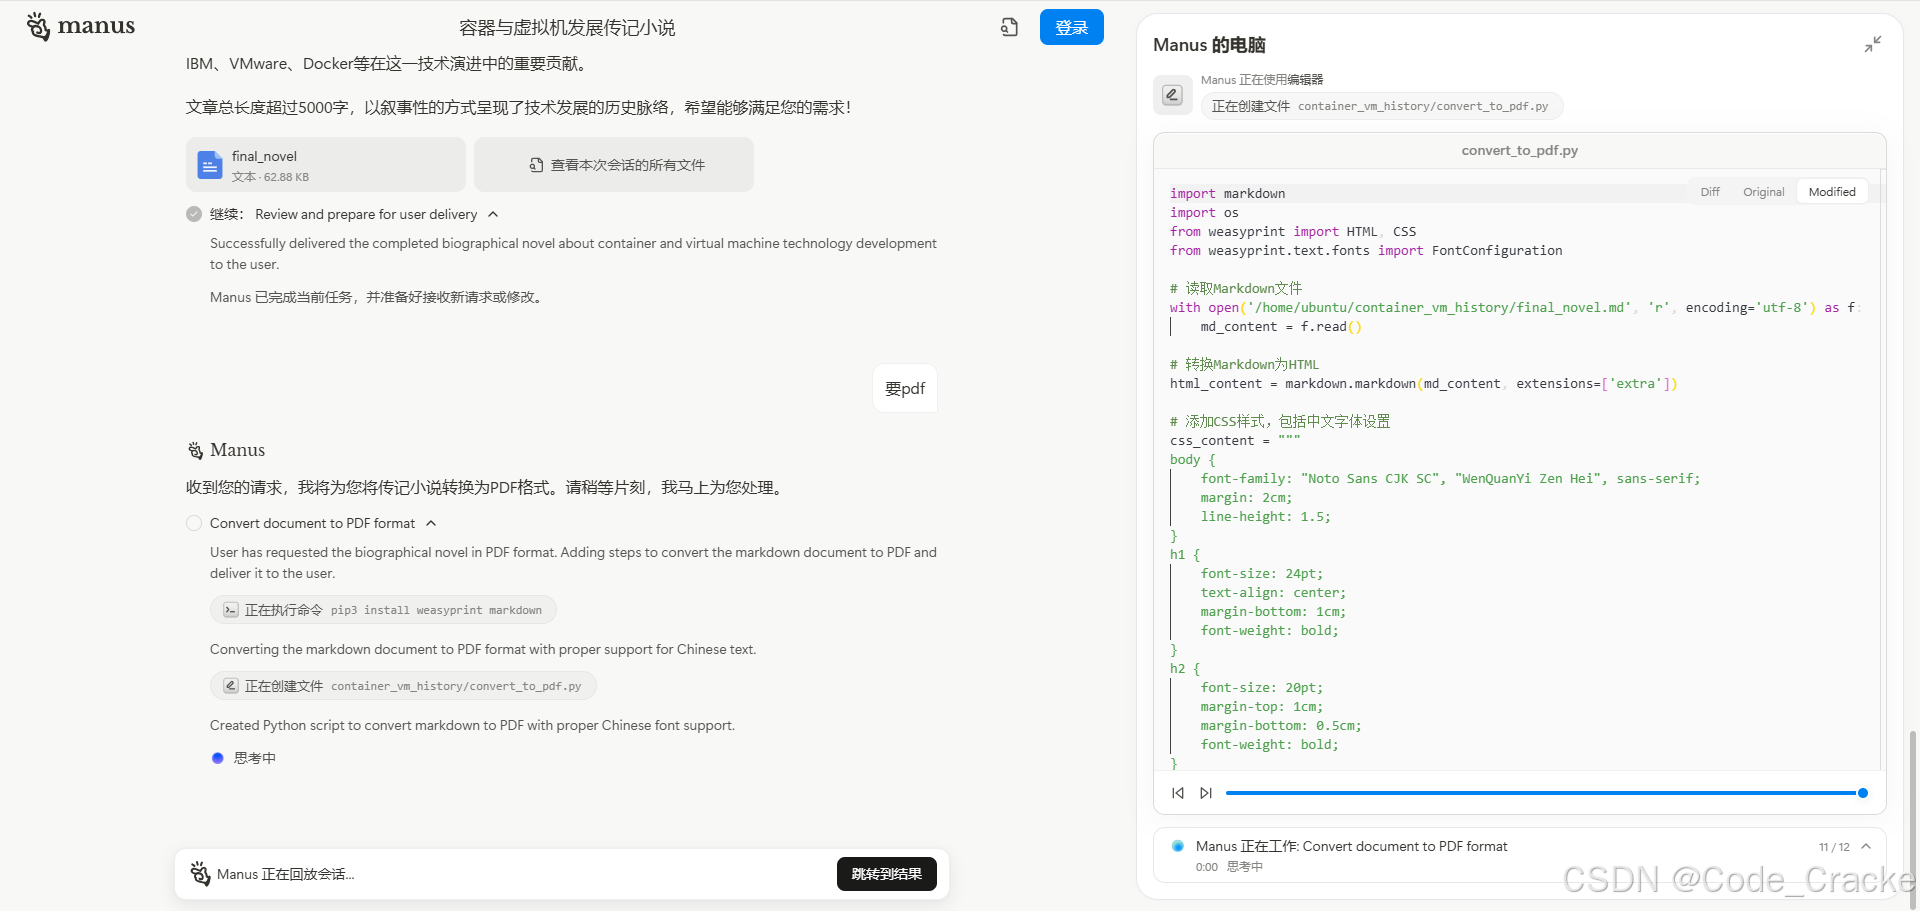
Task: Click the 登录 login button
Action: pyautogui.click(x=1071, y=27)
